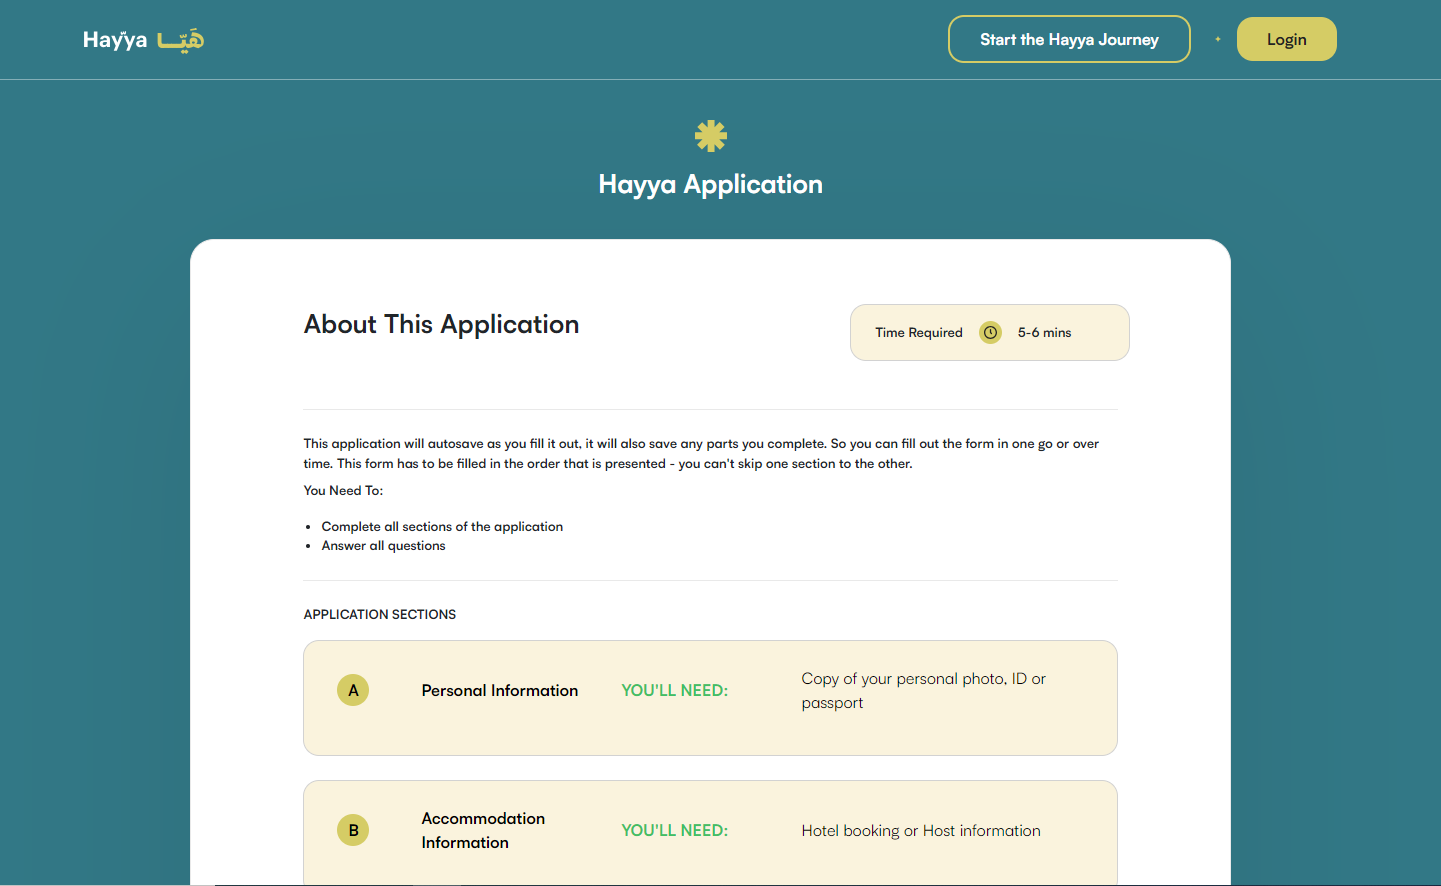Viewport: 1441px width, 886px height.
Task: Click the You Need To: text
Action: click(343, 490)
